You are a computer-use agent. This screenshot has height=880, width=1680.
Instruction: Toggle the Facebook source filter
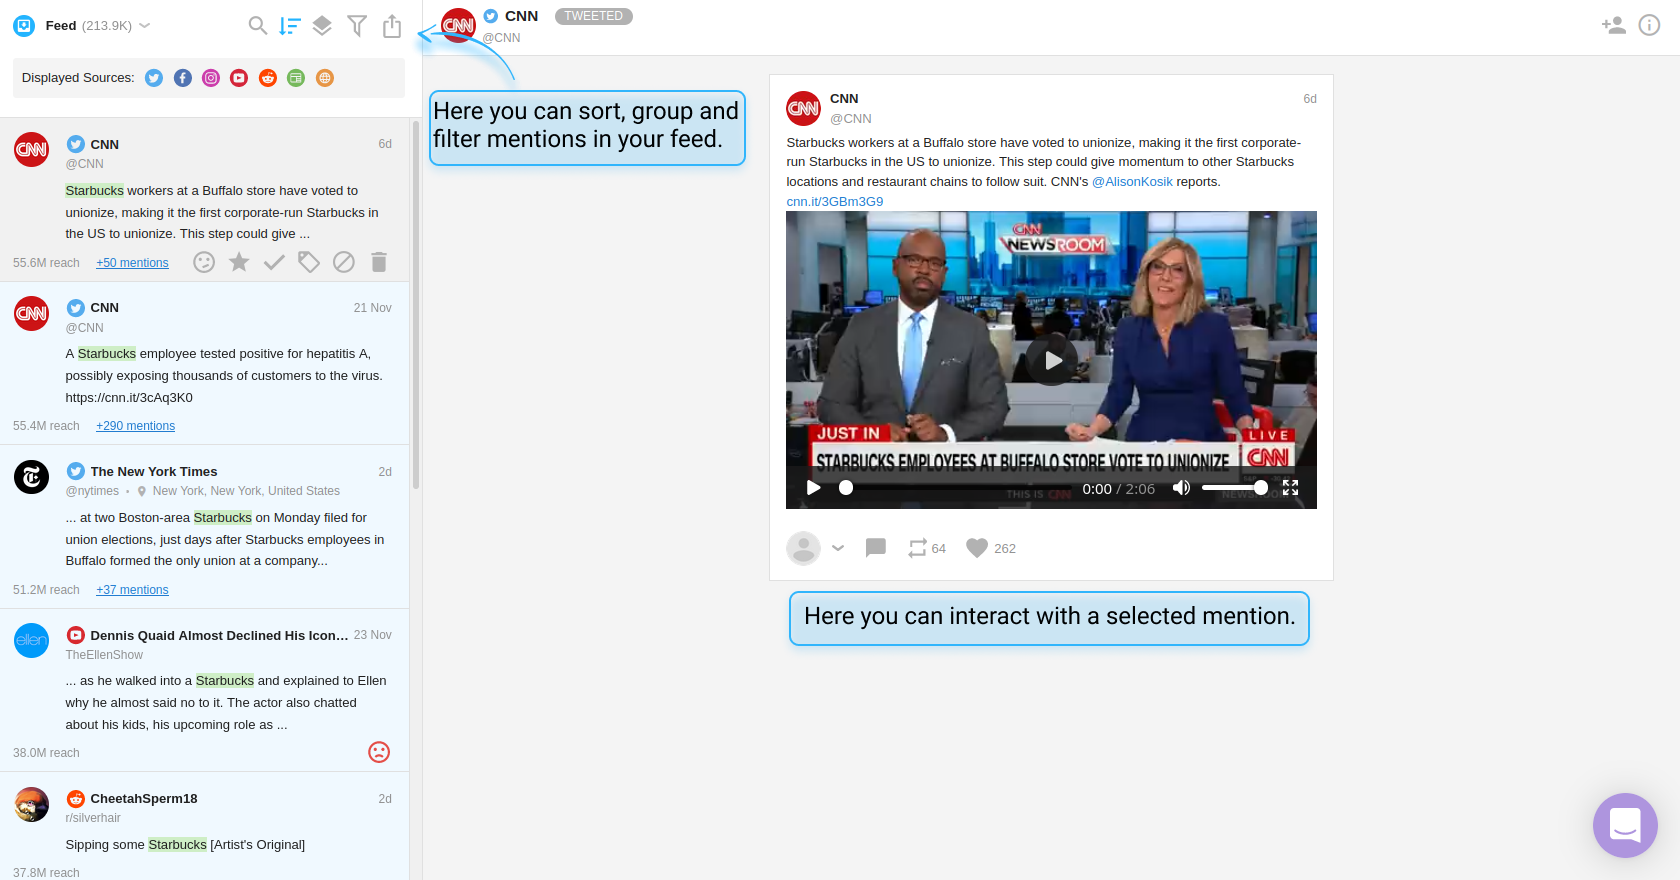tap(183, 78)
